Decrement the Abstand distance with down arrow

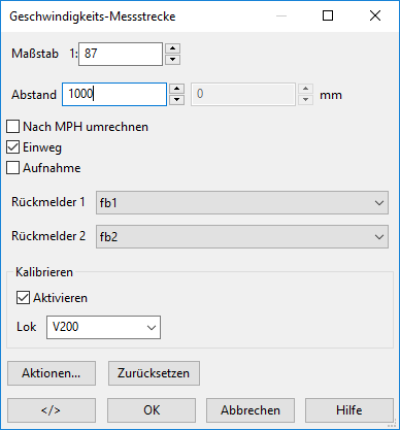tap(177, 100)
